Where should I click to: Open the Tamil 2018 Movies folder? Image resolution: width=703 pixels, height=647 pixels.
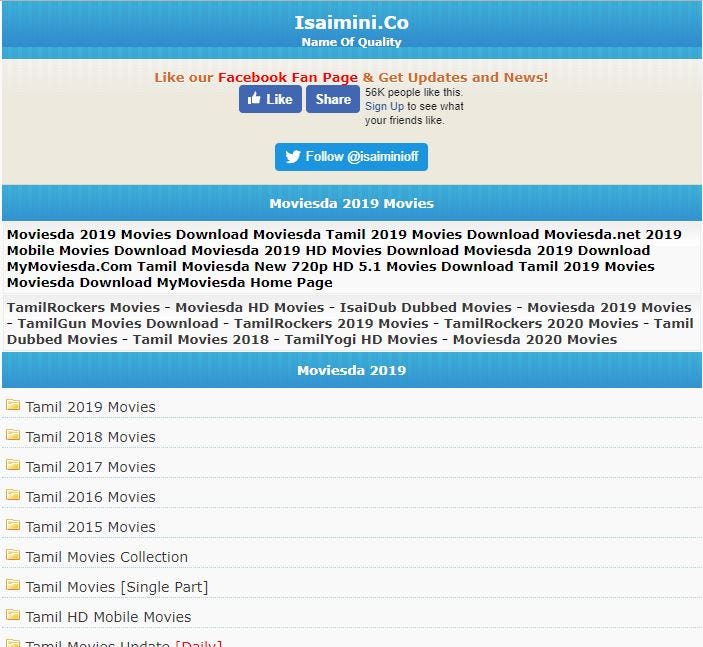(91, 437)
